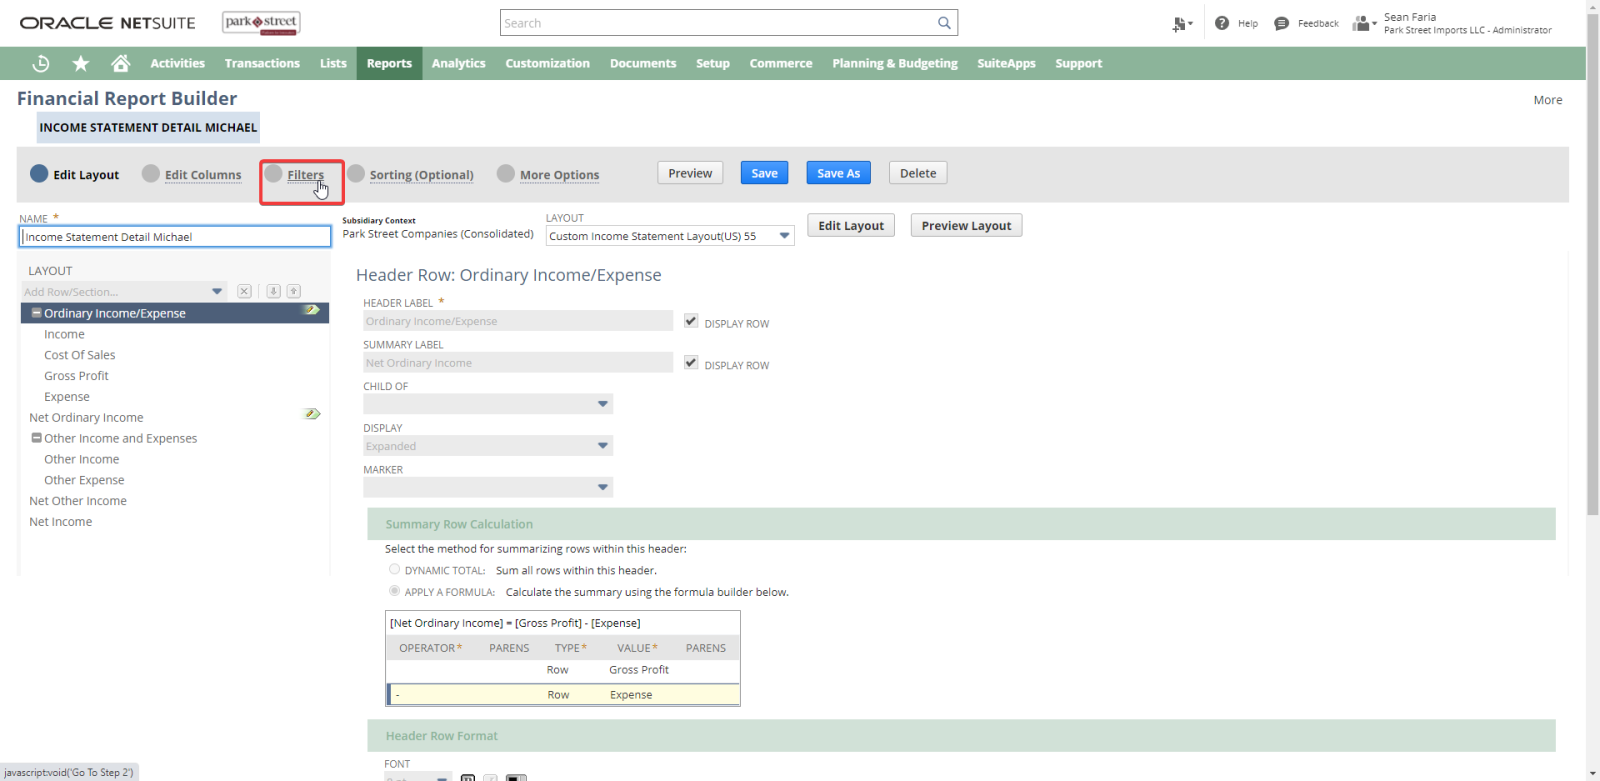Toggle bold font formatting icon
1600x781 pixels.
pos(467,777)
